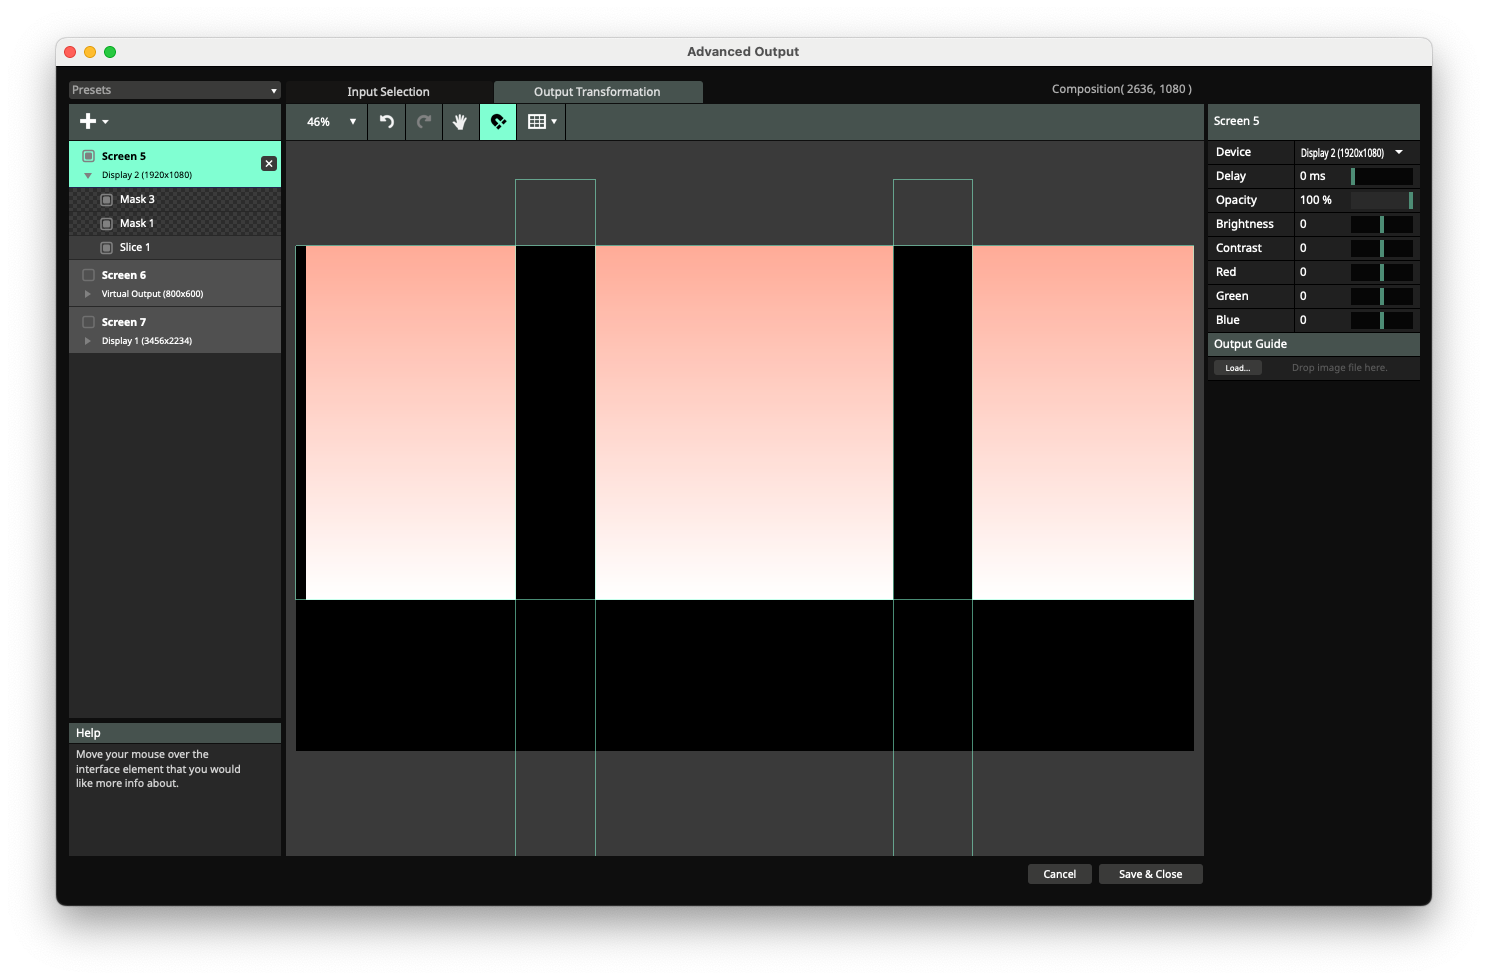Screen dimensions: 1488x980
Task: Toggle the magnet snapping tool
Action: point(498,122)
